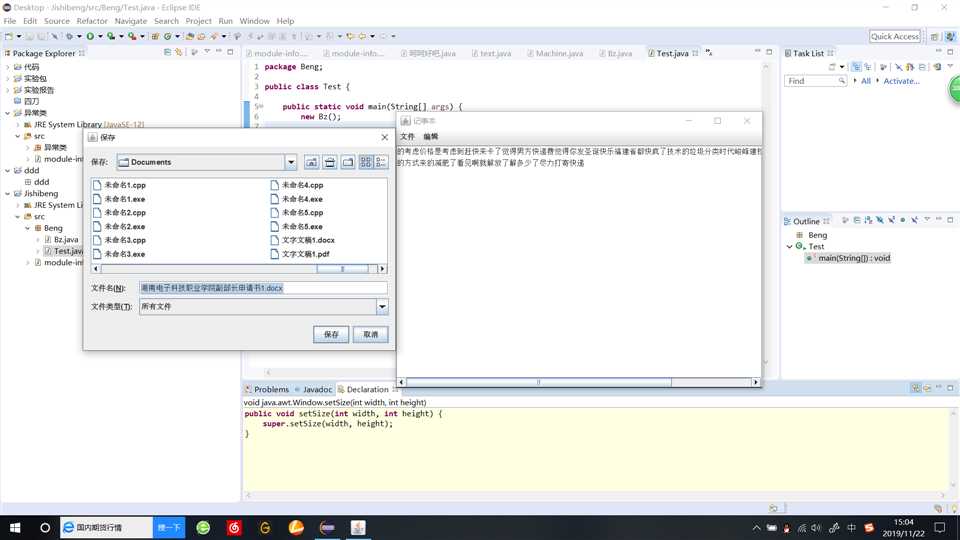Click the Debug bug toolbar icon
960x540 pixels.
tap(69, 36)
